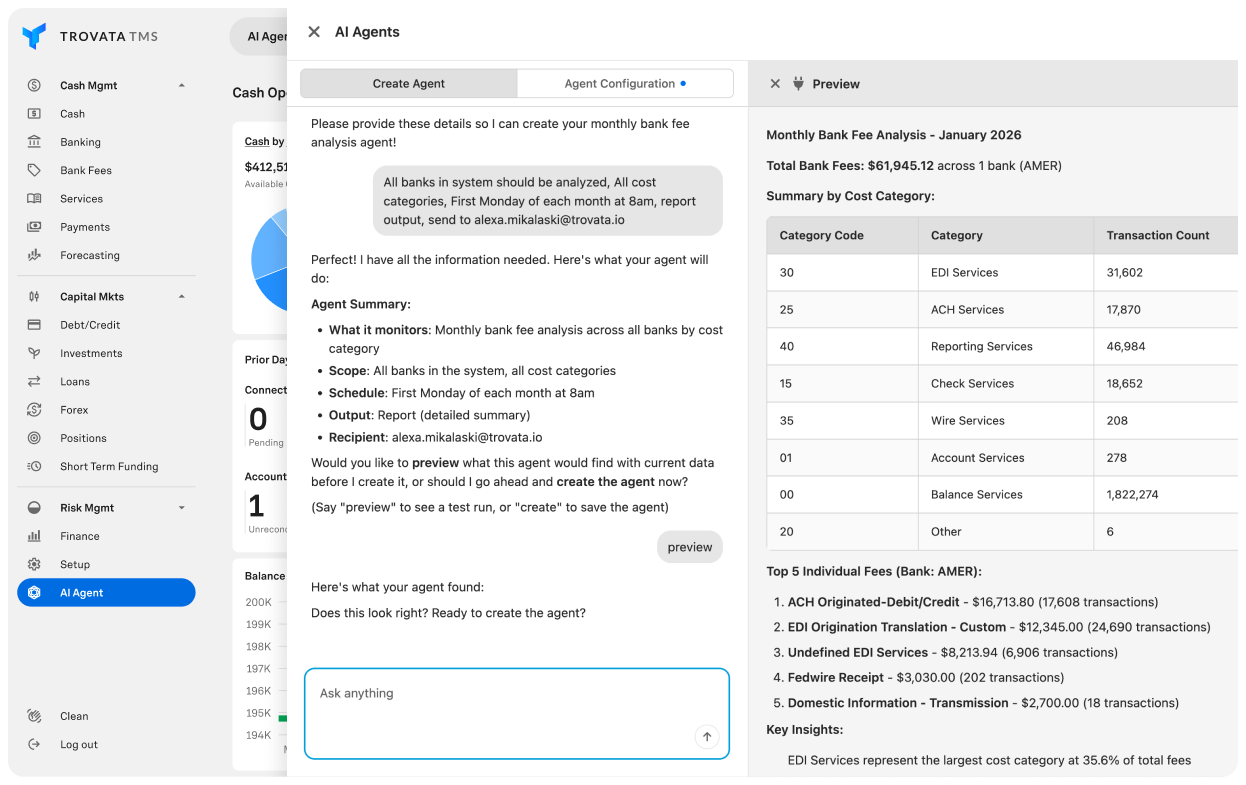Viewport: 1246px width, 785px height.
Task: Open Bank Fees from the tag icon
Action: (34, 170)
